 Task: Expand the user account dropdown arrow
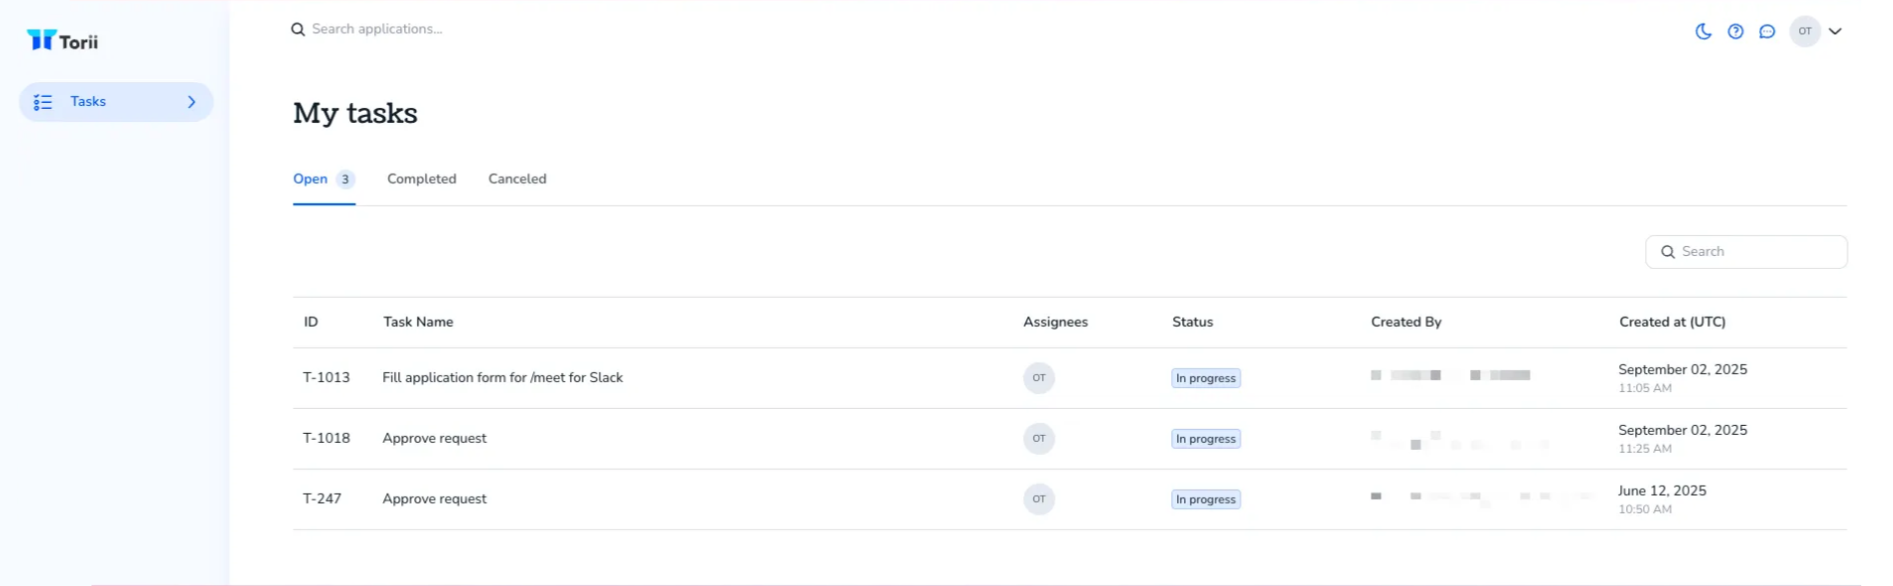pyautogui.click(x=1835, y=31)
